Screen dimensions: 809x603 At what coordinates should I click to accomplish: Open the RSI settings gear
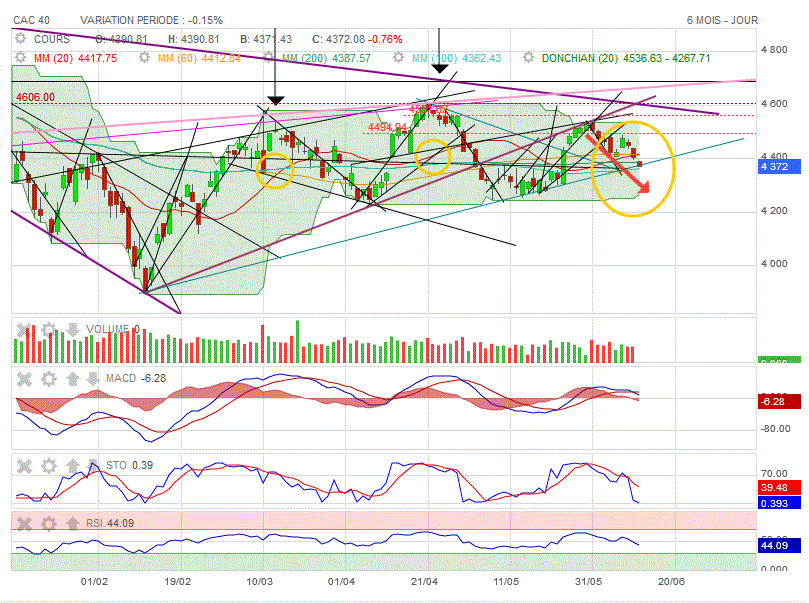click(48, 524)
